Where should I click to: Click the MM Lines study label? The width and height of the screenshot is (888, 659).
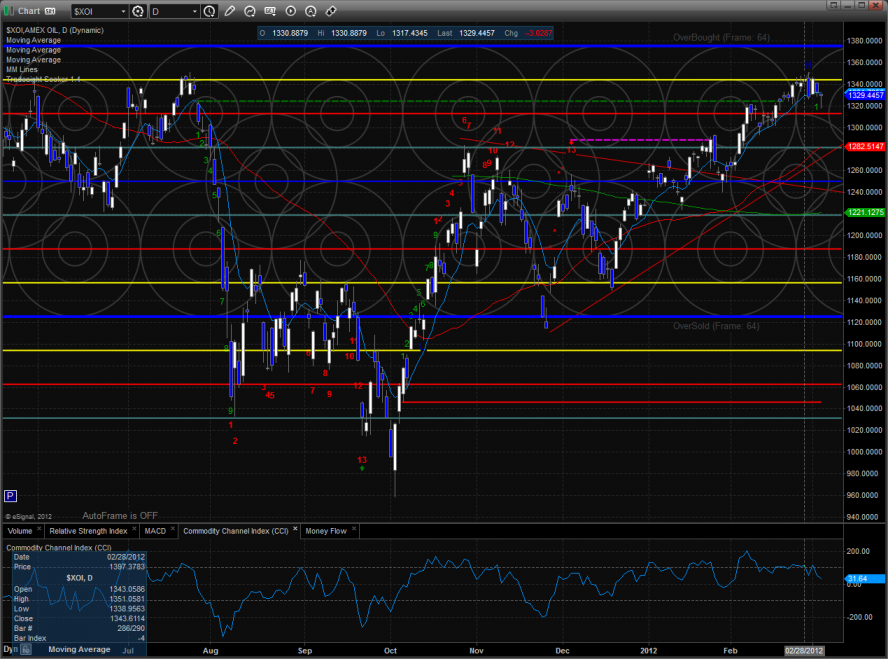coord(20,69)
